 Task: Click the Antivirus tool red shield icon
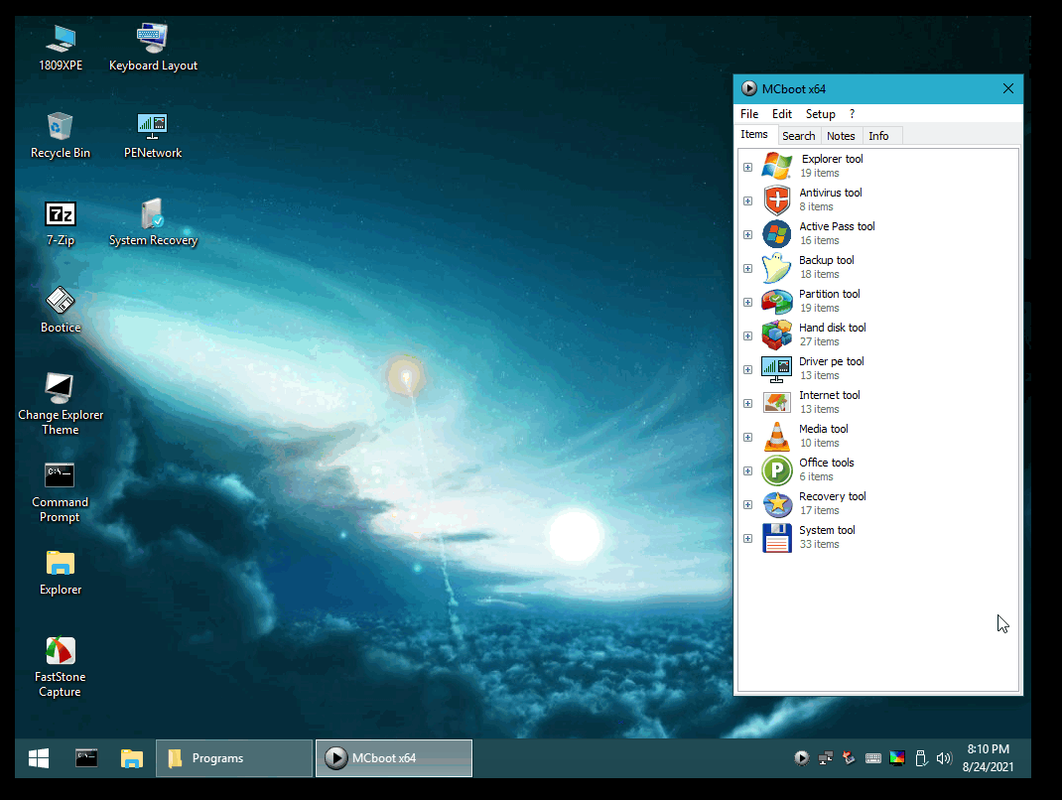[776, 200]
